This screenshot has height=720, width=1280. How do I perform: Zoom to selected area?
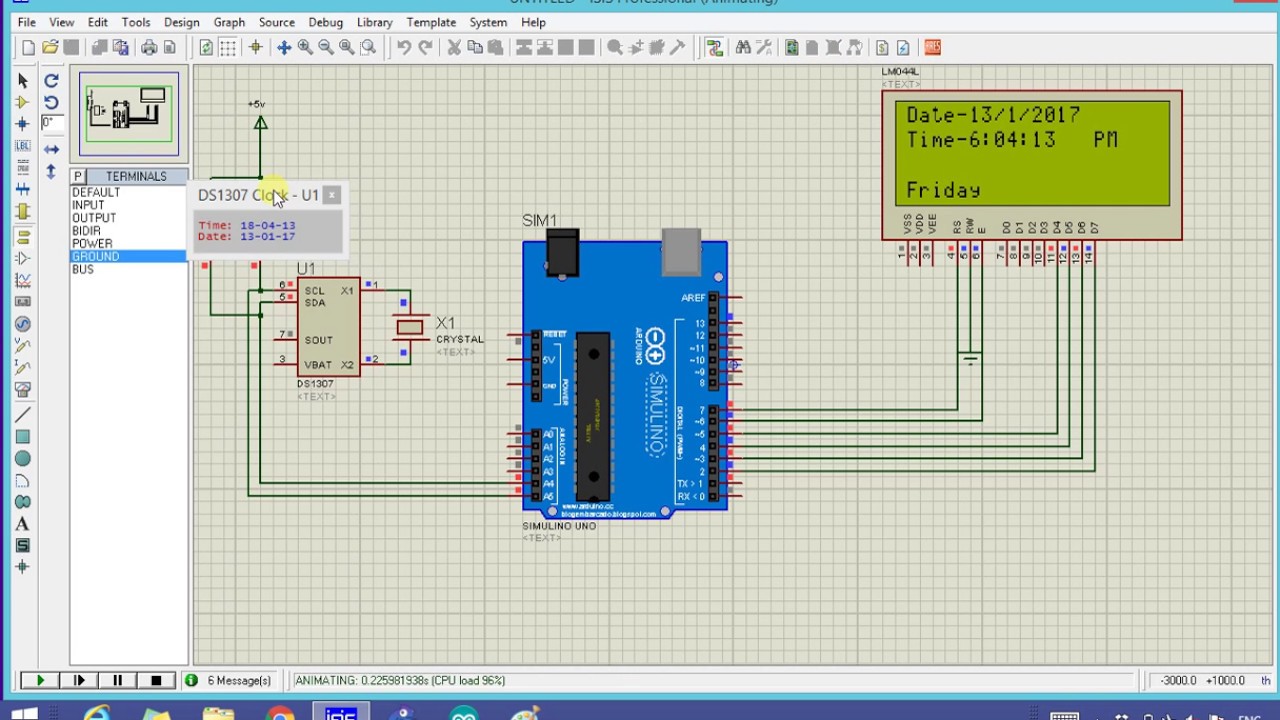[368, 47]
